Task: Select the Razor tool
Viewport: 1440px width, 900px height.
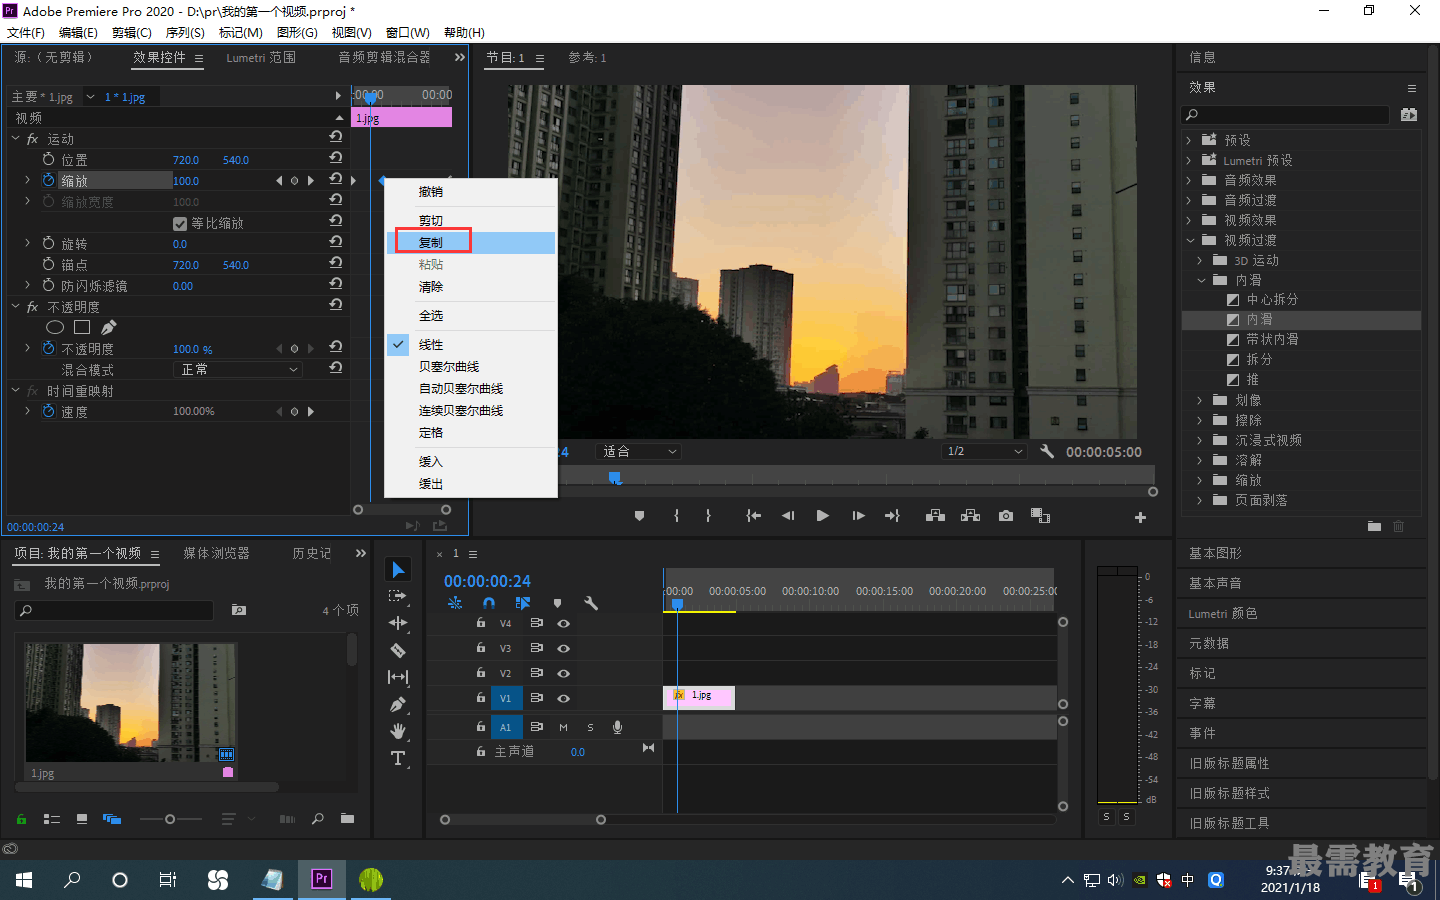Action: pos(398,650)
